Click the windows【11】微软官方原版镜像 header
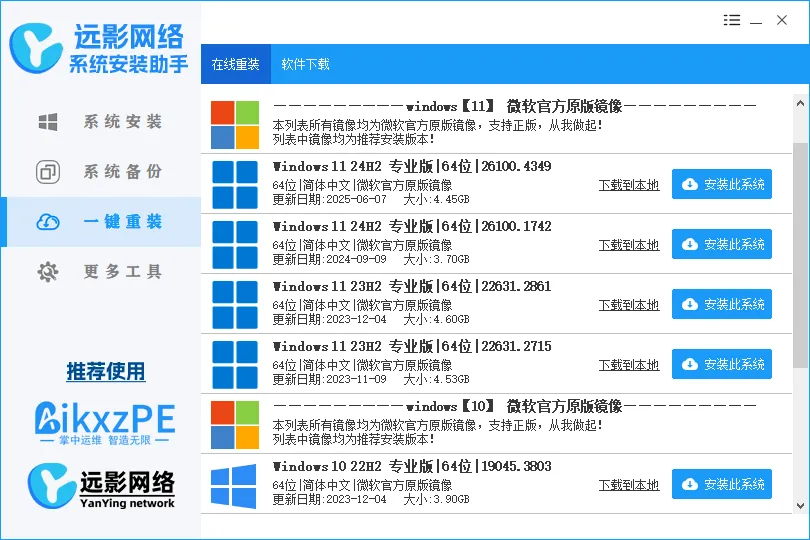This screenshot has height=540, width=810. (515, 106)
